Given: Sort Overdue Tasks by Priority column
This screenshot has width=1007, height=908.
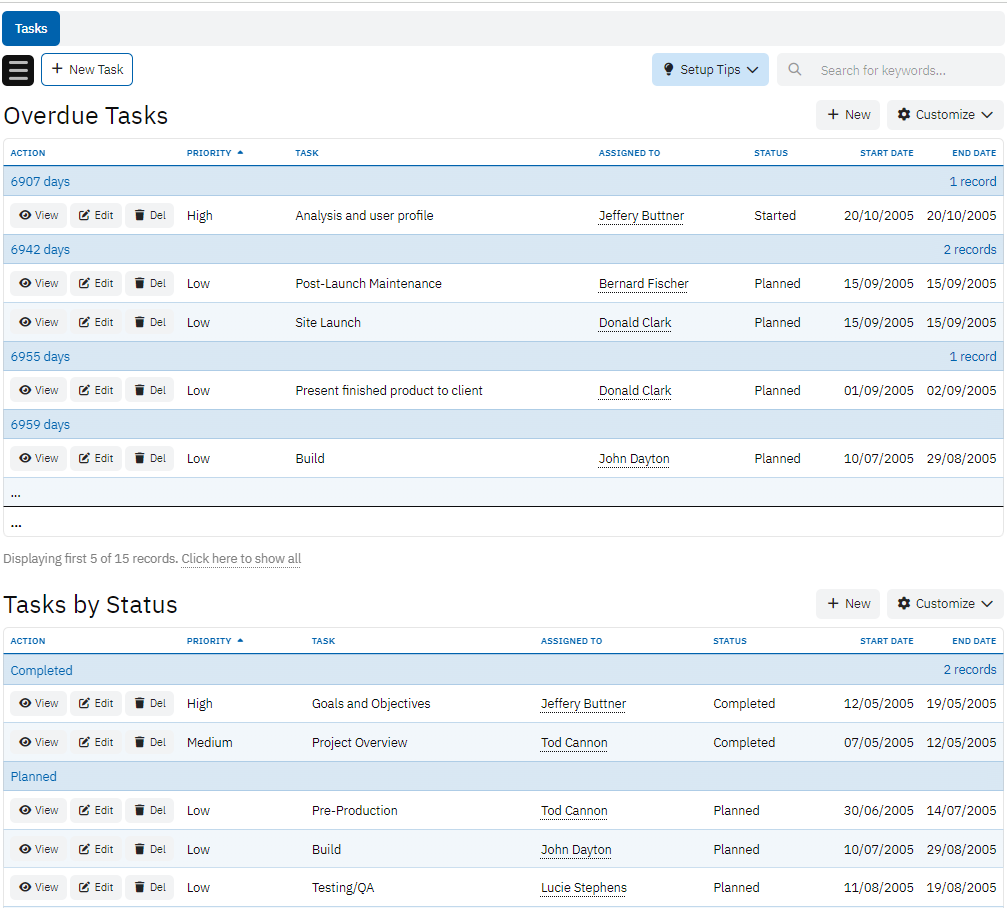Looking at the screenshot, I should 209,153.
